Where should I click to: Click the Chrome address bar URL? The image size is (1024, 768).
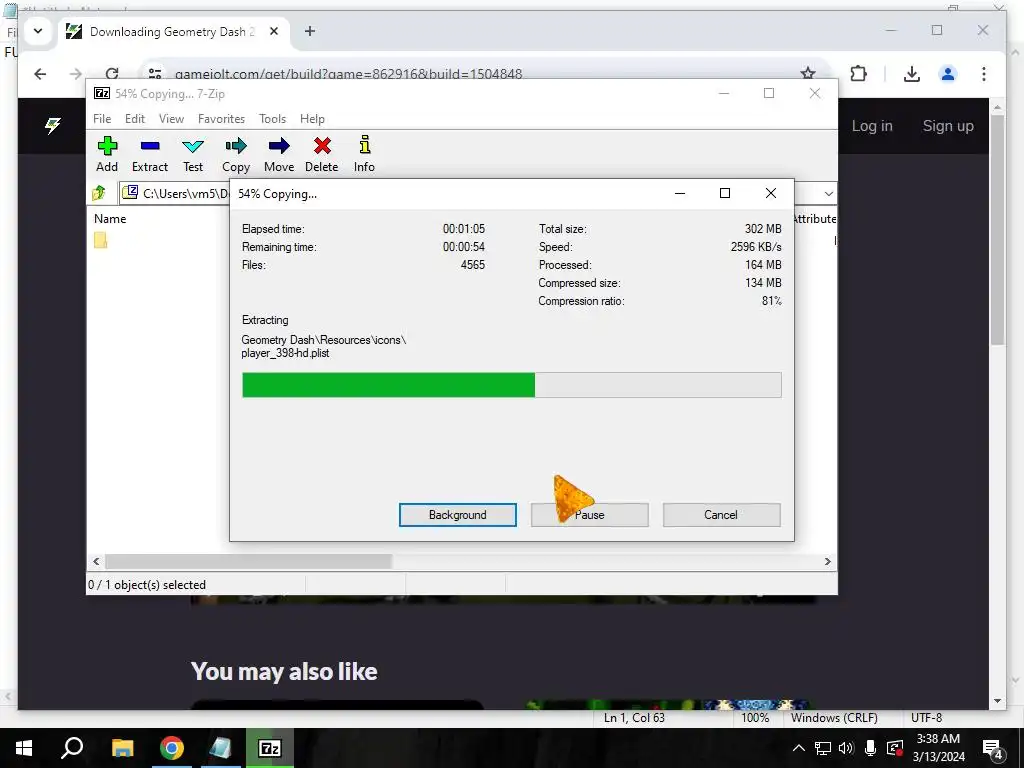tap(349, 74)
